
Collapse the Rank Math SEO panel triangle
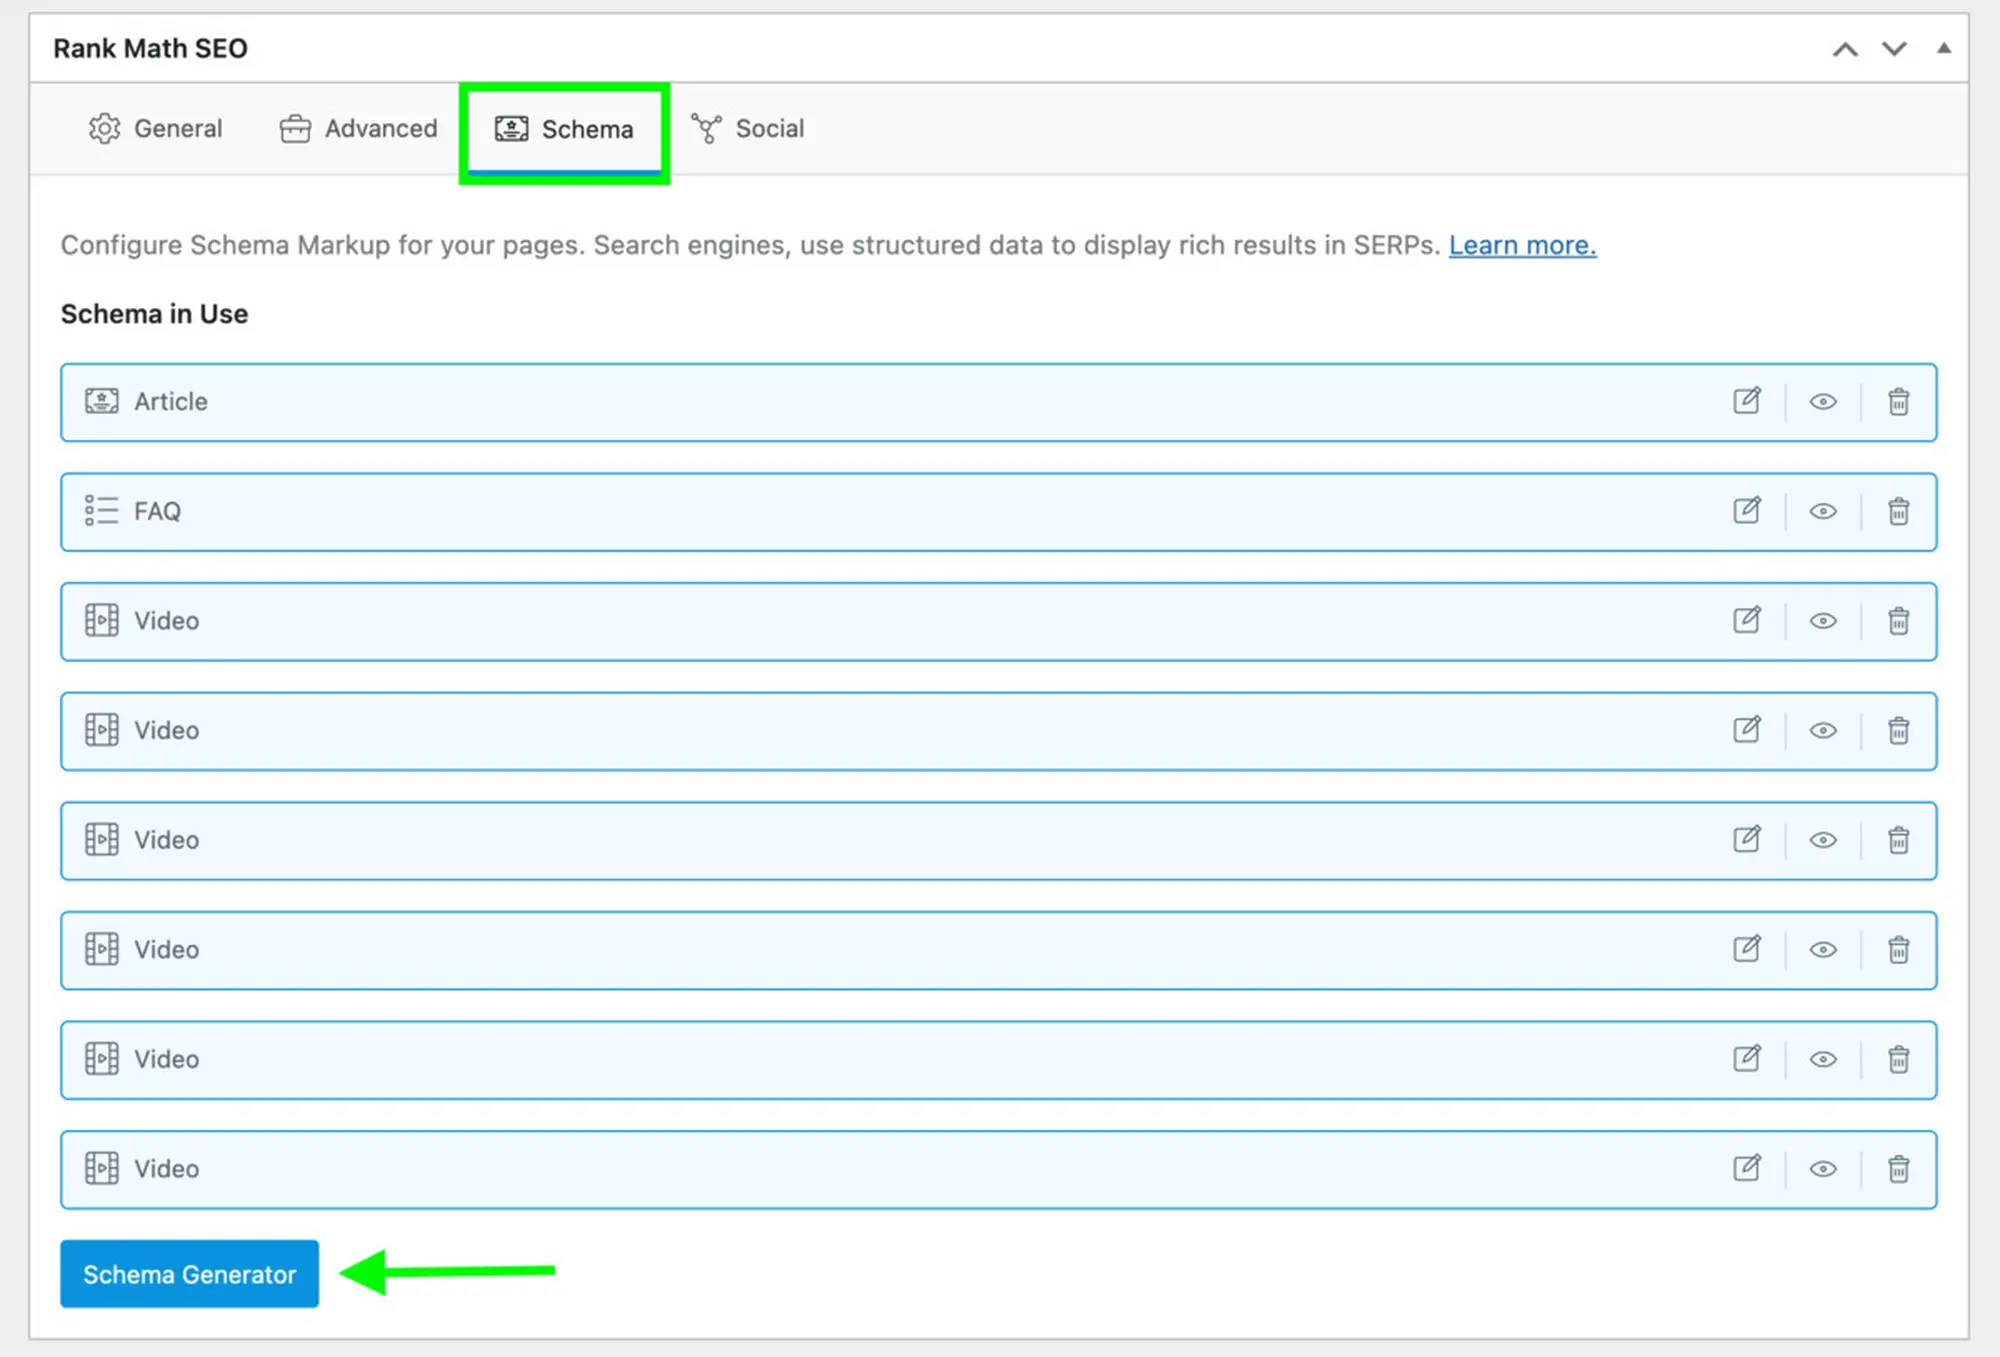(x=1943, y=47)
